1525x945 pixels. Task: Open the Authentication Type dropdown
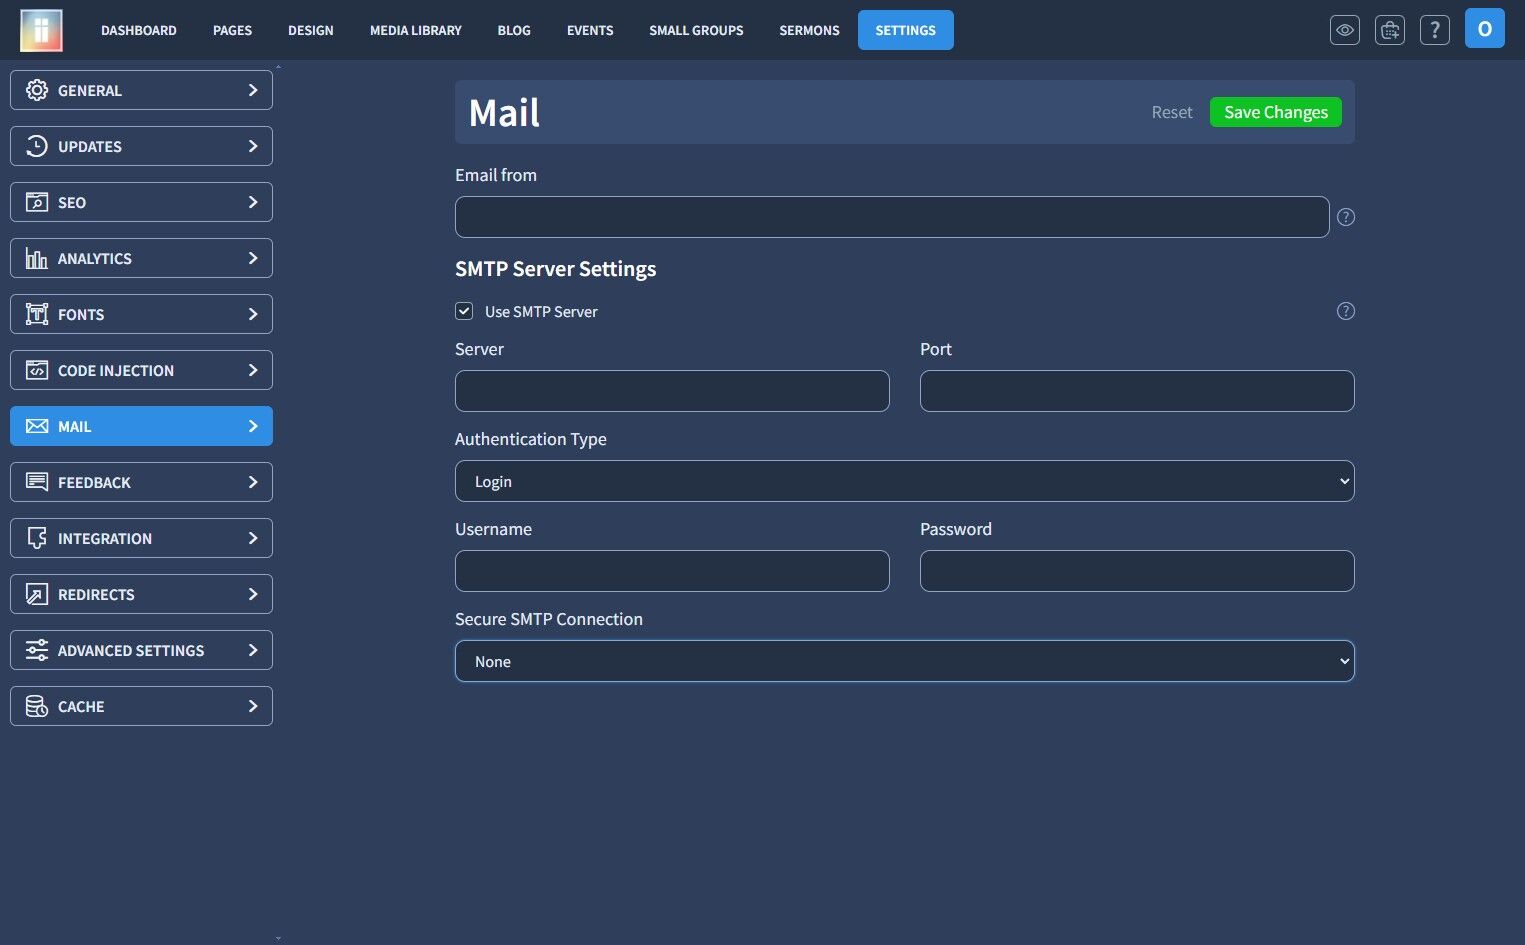[905, 481]
